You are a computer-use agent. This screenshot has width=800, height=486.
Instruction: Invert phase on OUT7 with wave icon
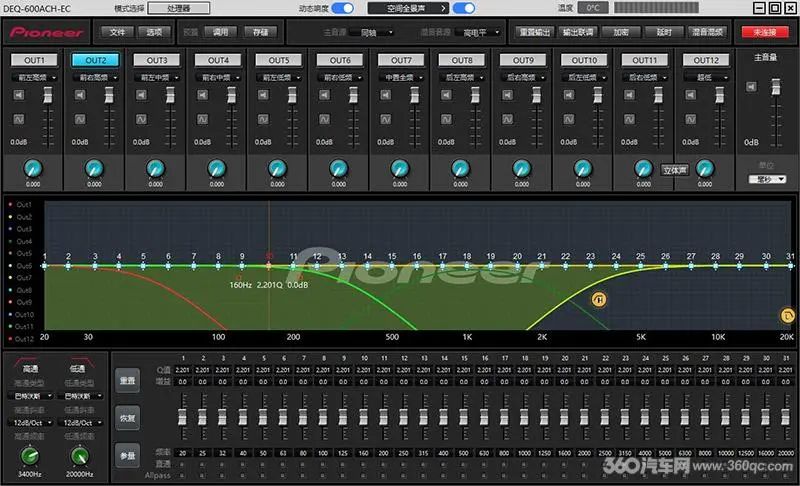(386, 119)
